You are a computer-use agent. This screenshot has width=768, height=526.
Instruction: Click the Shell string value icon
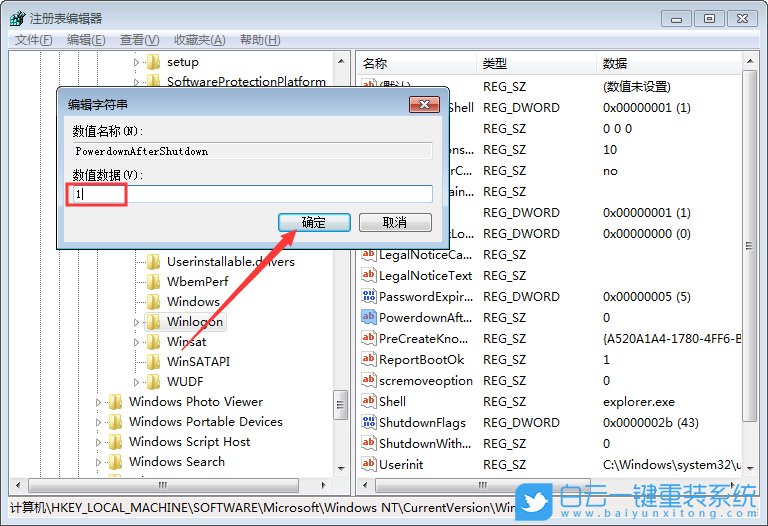(x=368, y=402)
